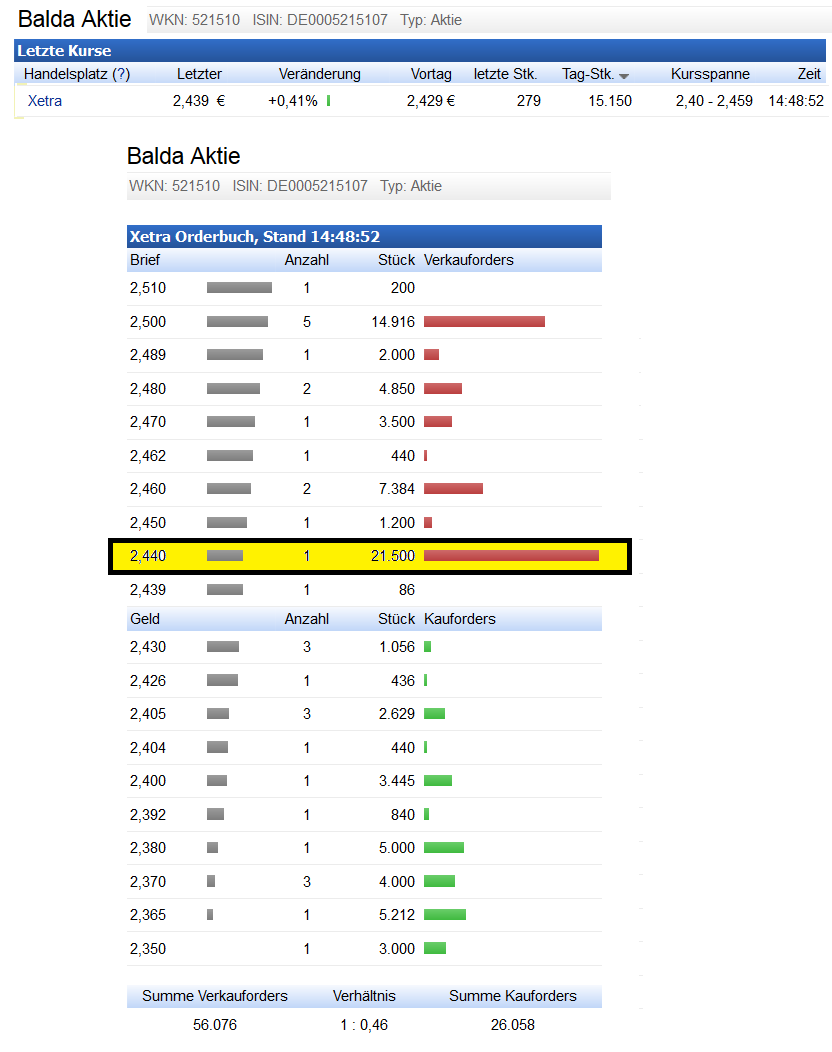Screen dimensions: 832x1052
Task: Select the ask price 2,470
Action: click(148, 422)
